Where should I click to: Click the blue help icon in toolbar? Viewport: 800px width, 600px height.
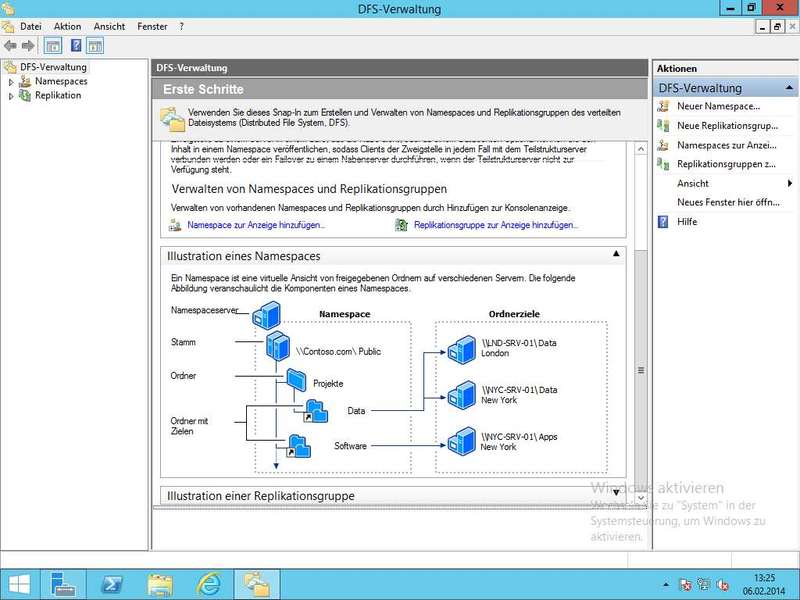point(75,46)
